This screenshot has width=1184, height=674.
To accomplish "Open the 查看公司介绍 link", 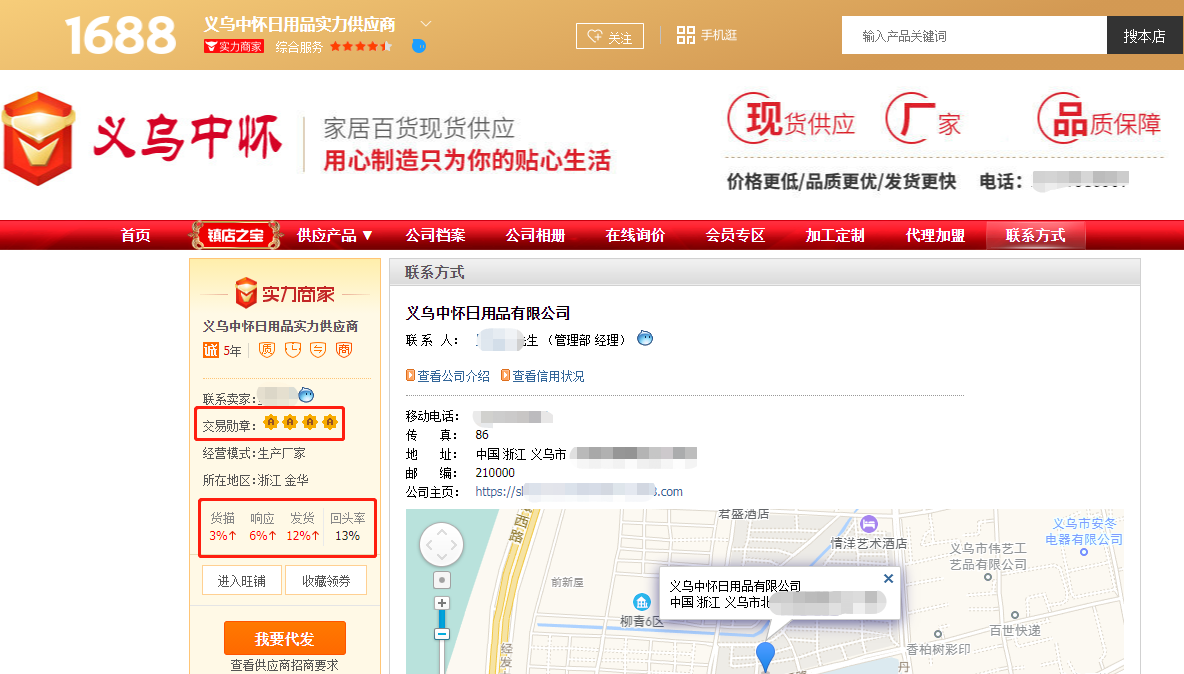I will 454,376.
